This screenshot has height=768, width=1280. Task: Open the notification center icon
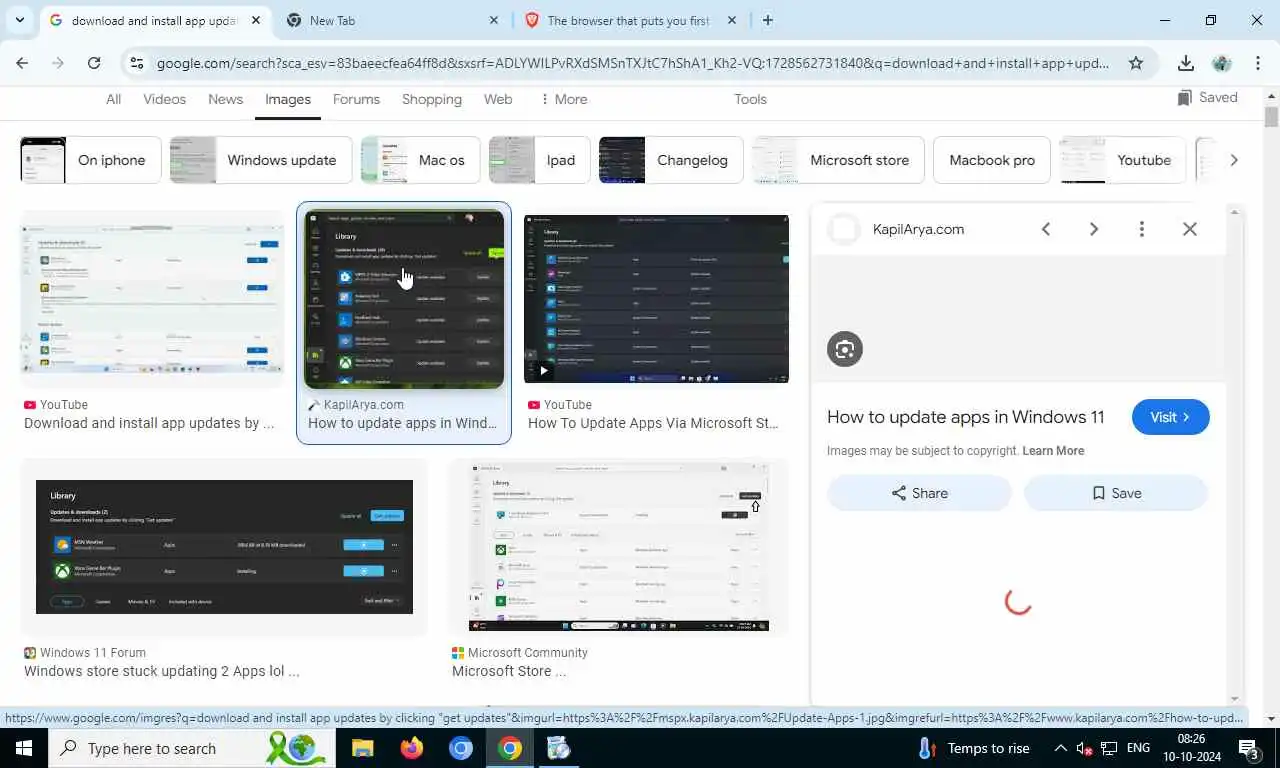pos(1250,748)
